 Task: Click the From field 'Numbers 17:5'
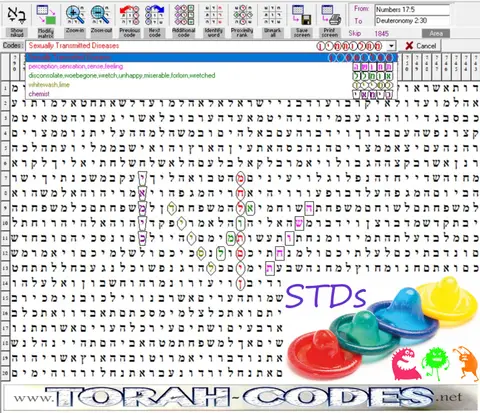[412, 9]
